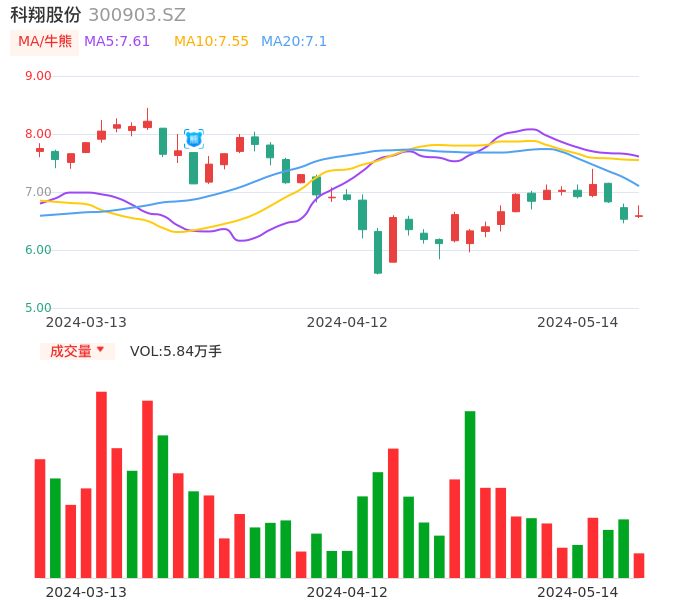Click the first red volume bar on the left
The image size is (686, 606).
(40, 518)
